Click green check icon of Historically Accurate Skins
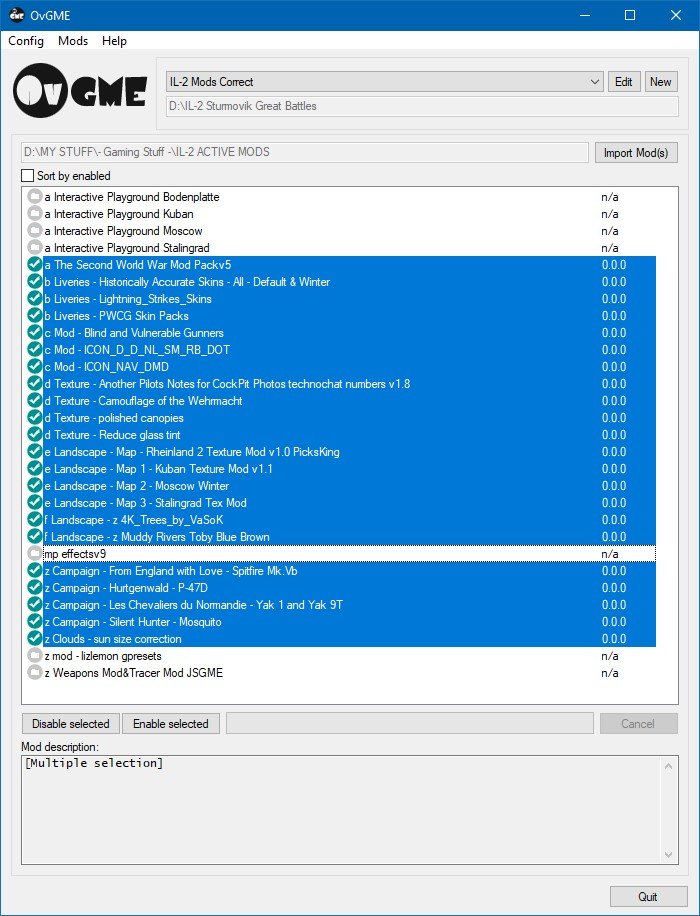The width and height of the screenshot is (700, 916). click(x=34, y=282)
